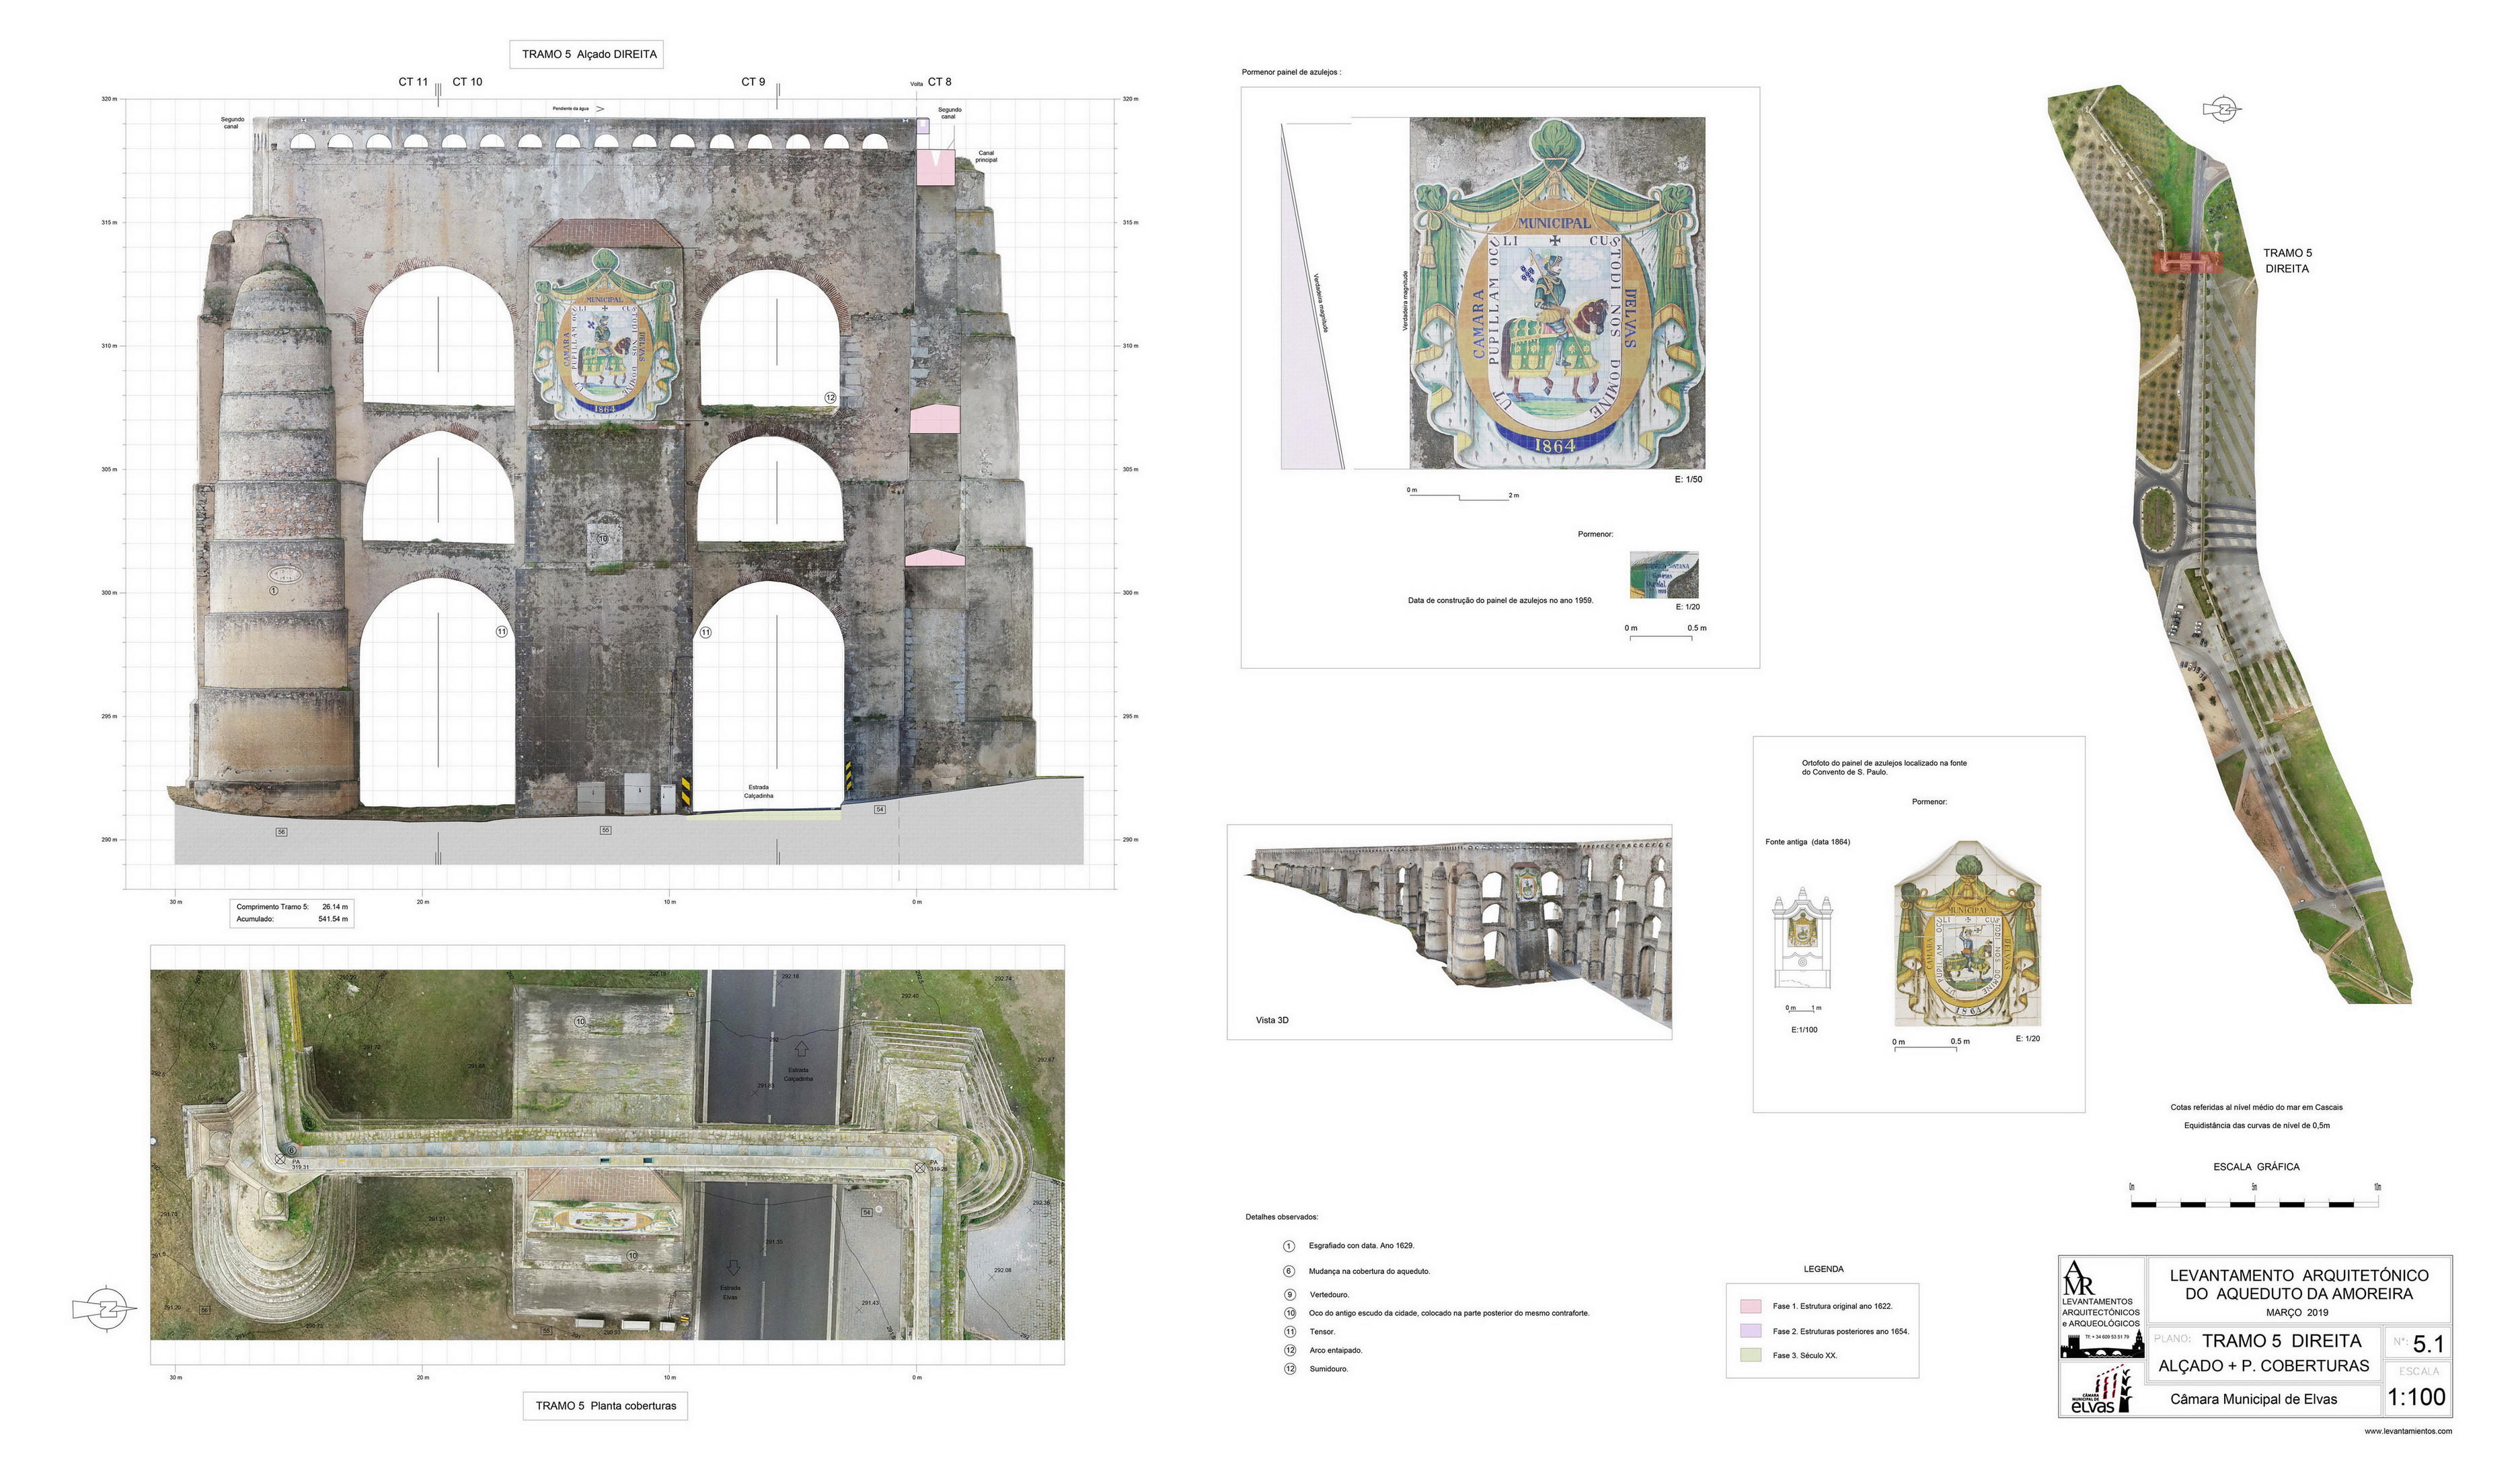Click the circled number 6 in the details list

(x=1289, y=1271)
